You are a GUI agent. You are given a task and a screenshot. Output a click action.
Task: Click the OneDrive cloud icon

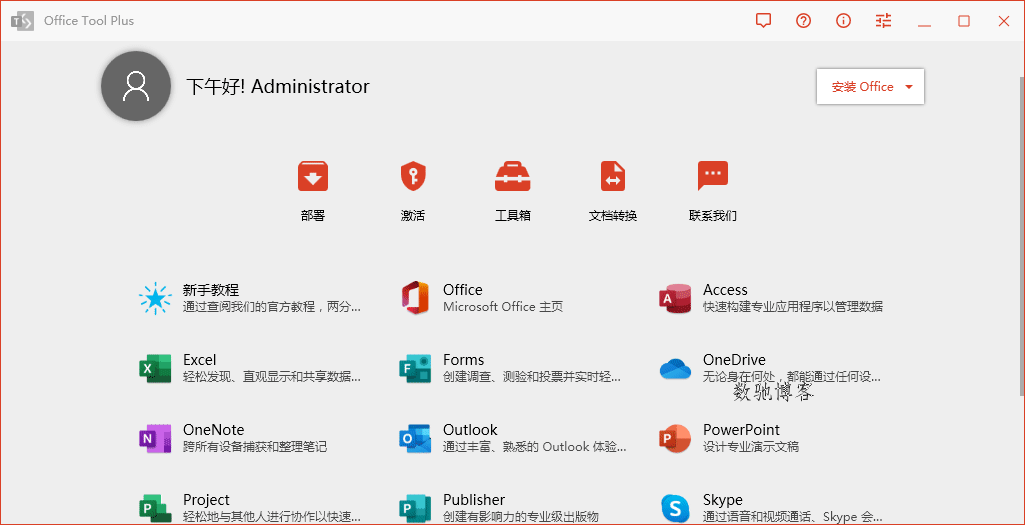click(x=675, y=369)
